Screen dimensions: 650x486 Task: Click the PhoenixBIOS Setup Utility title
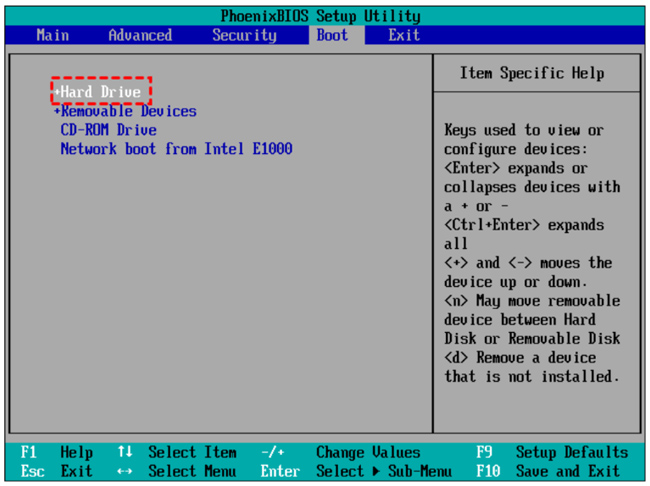coord(320,16)
